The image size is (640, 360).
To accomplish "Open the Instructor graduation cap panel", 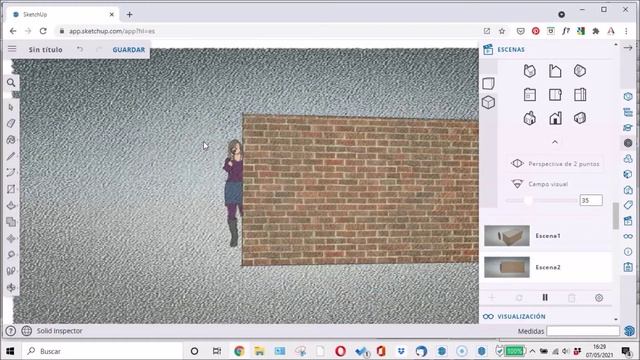I will pos(628,128).
